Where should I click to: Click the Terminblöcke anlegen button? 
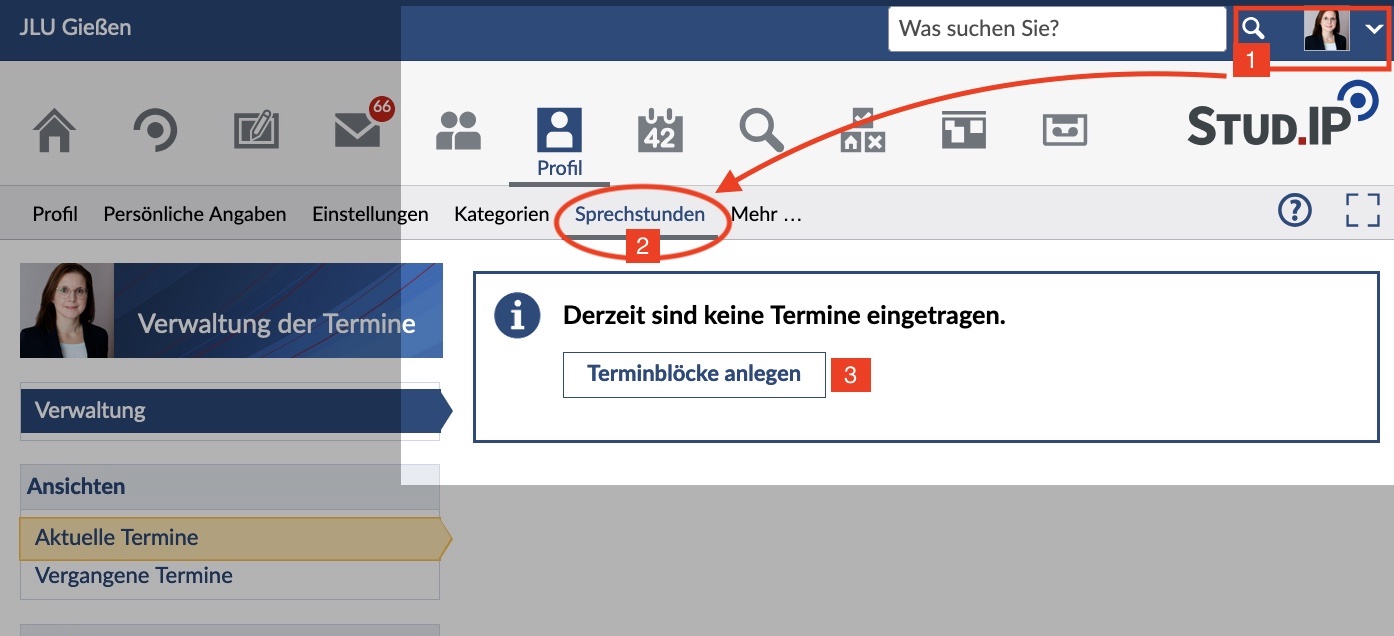pos(694,374)
